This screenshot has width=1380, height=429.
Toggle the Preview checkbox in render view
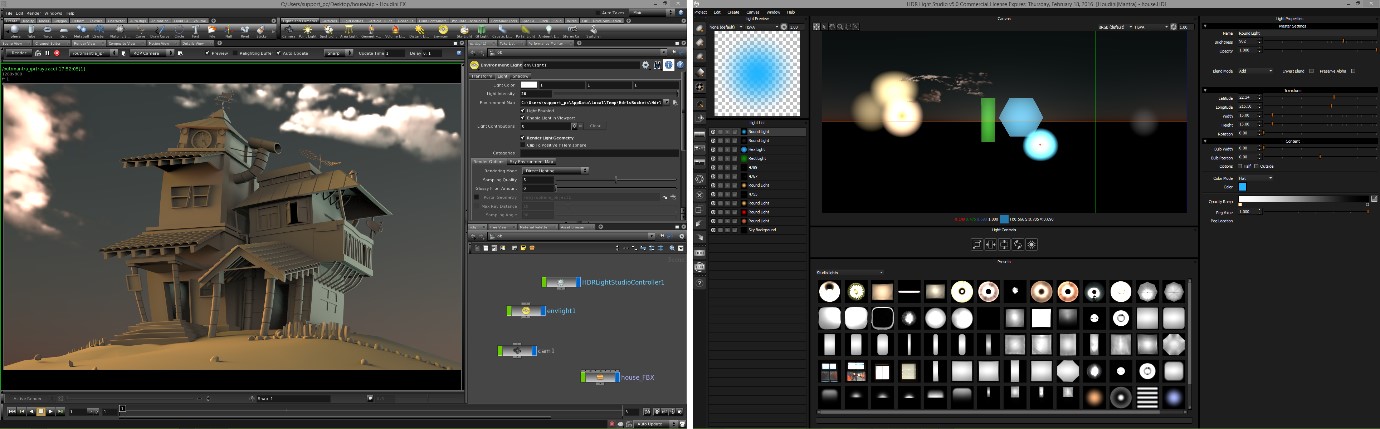(207, 53)
